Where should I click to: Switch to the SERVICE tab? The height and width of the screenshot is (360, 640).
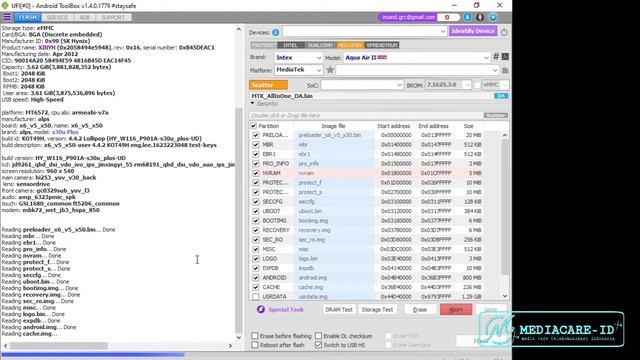(x=57, y=17)
